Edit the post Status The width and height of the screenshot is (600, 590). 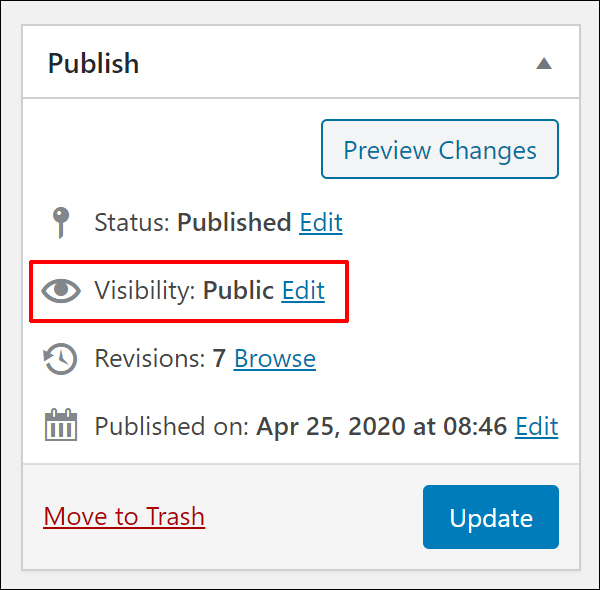[x=321, y=222]
